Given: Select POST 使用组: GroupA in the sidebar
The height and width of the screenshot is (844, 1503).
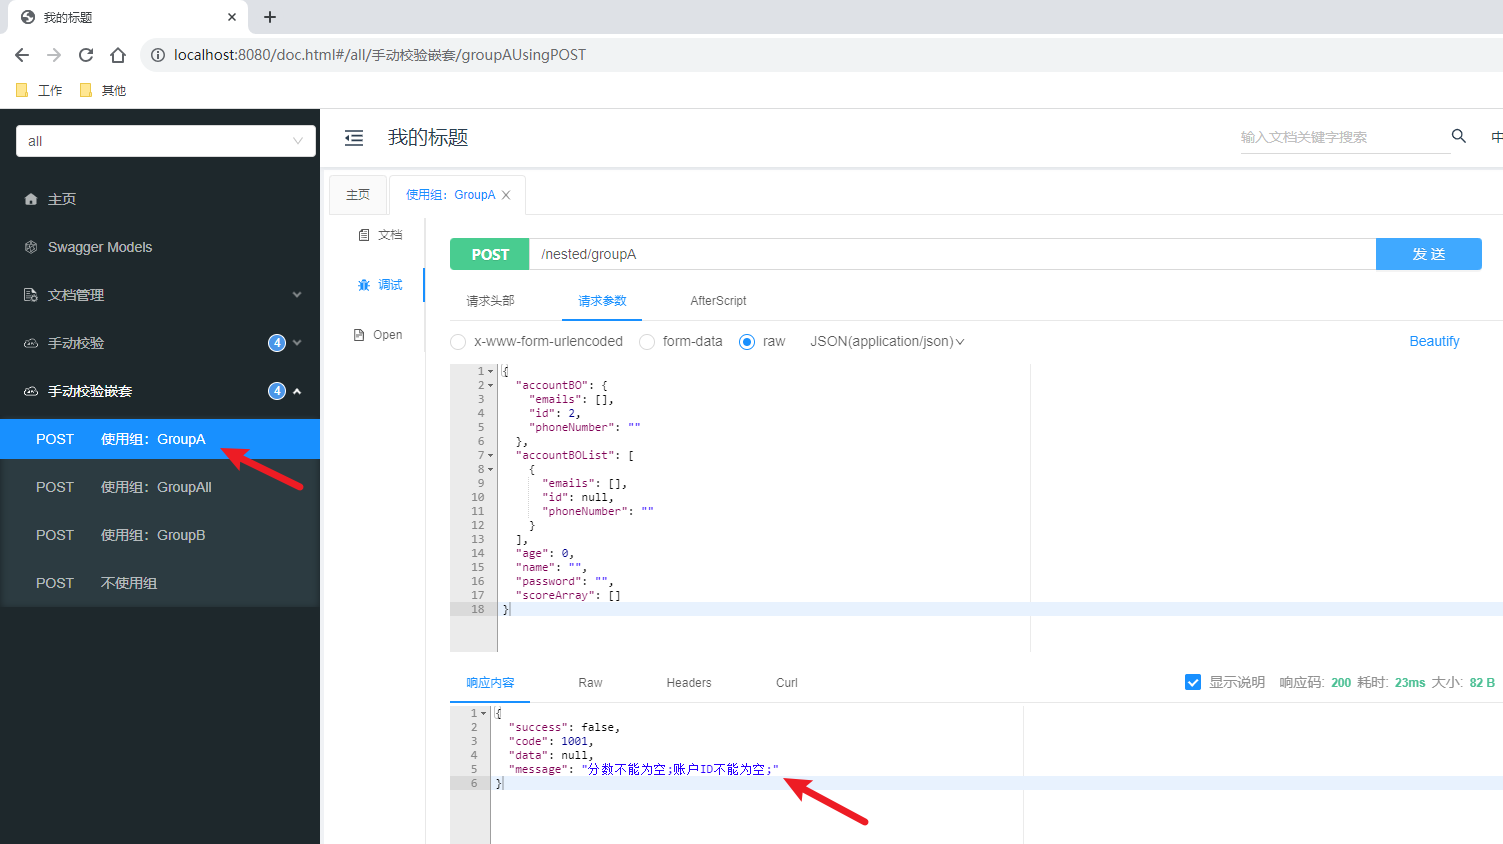Looking at the screenshot, I should click(x=160, y=439).
